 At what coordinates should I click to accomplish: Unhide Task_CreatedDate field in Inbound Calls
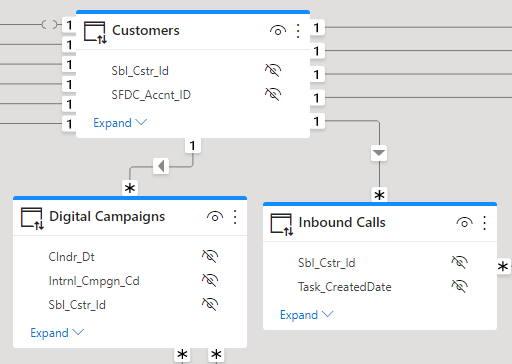click(460, 286)
